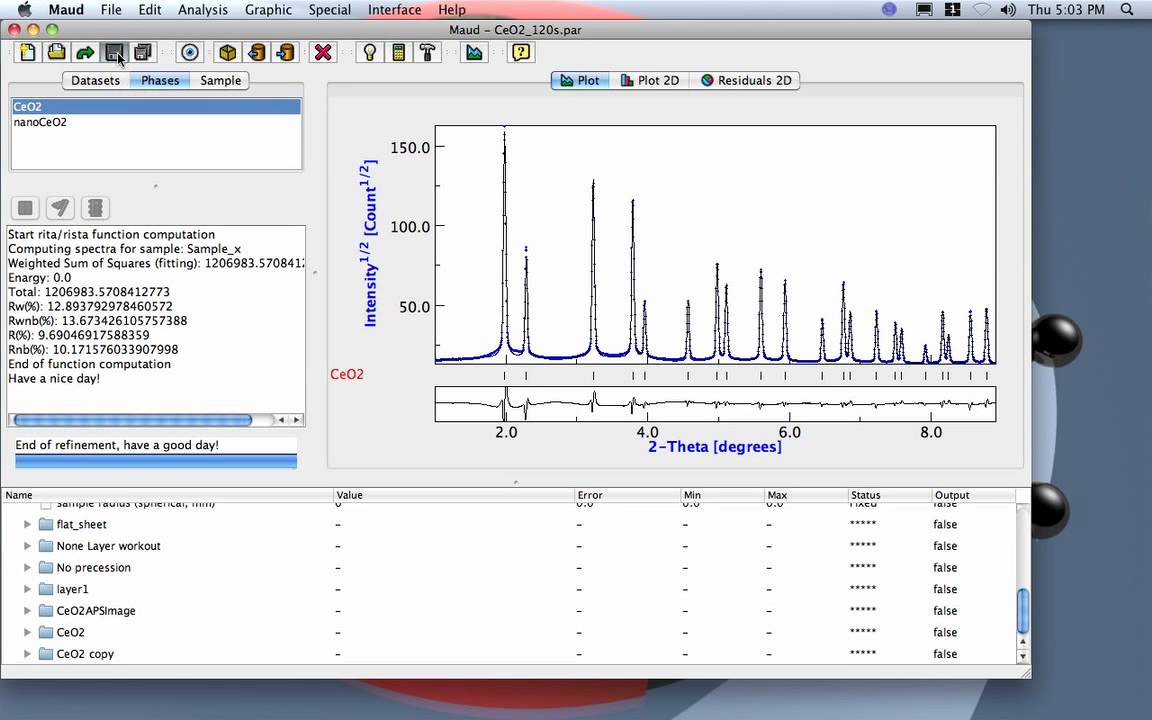1152x720 pixels.
Task: Click the refinement progress bar
Action: (x=156, y=461)
